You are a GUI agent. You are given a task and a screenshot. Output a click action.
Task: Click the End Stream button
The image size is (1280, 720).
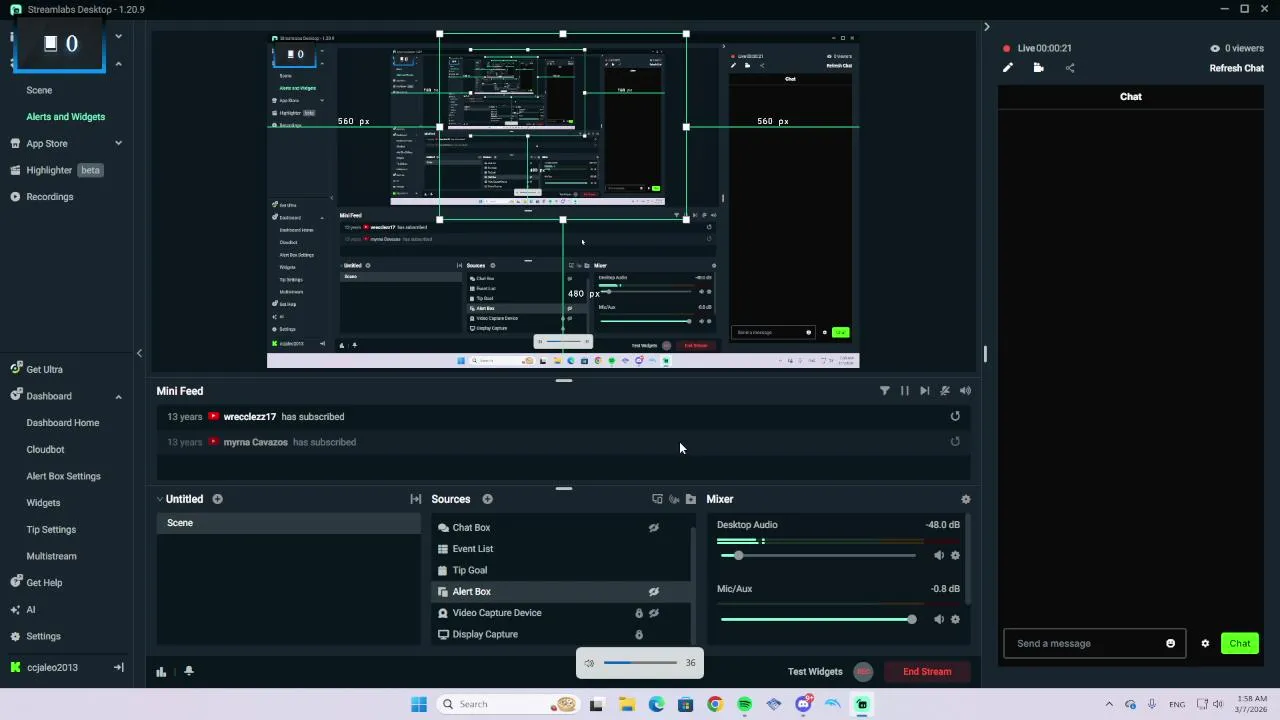[x=927, y=671]
